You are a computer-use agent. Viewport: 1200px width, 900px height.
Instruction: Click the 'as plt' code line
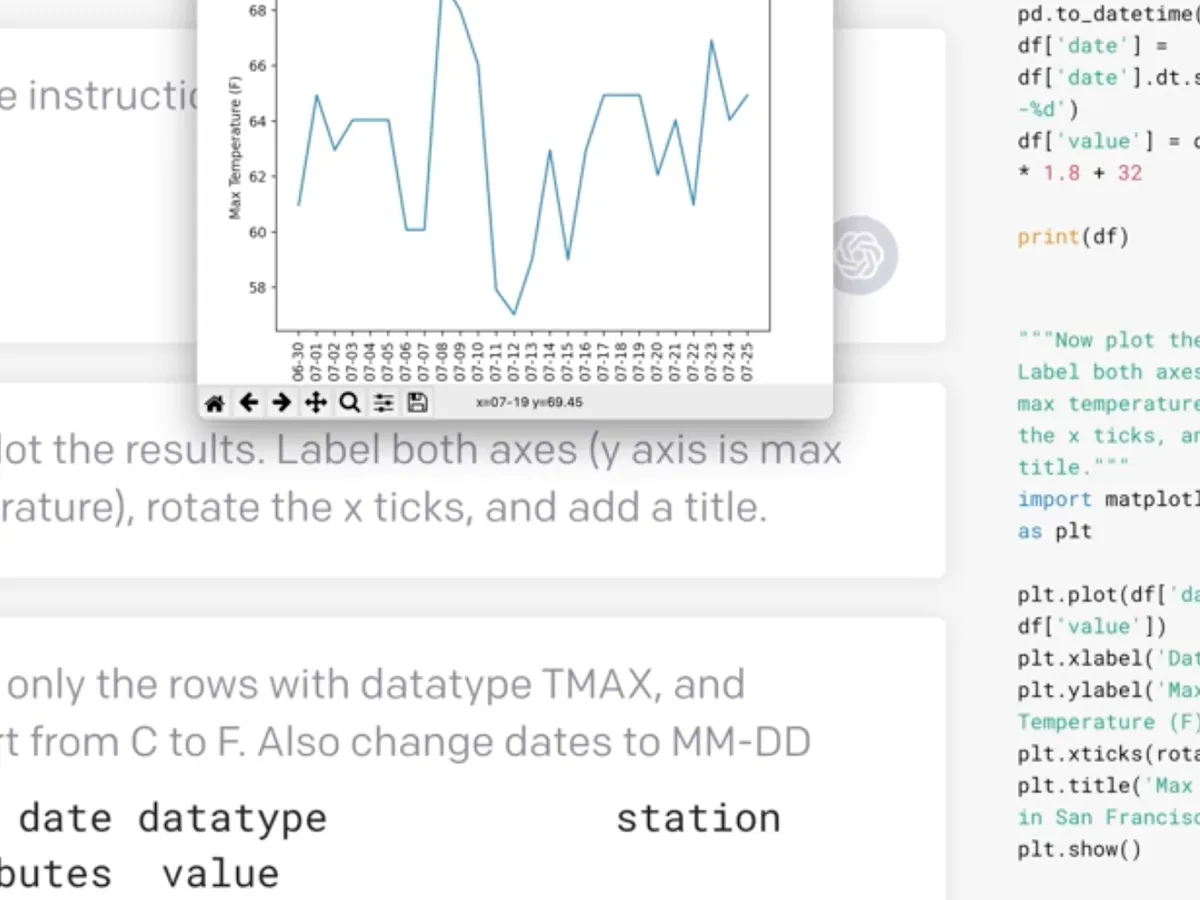coord(1055,531)
